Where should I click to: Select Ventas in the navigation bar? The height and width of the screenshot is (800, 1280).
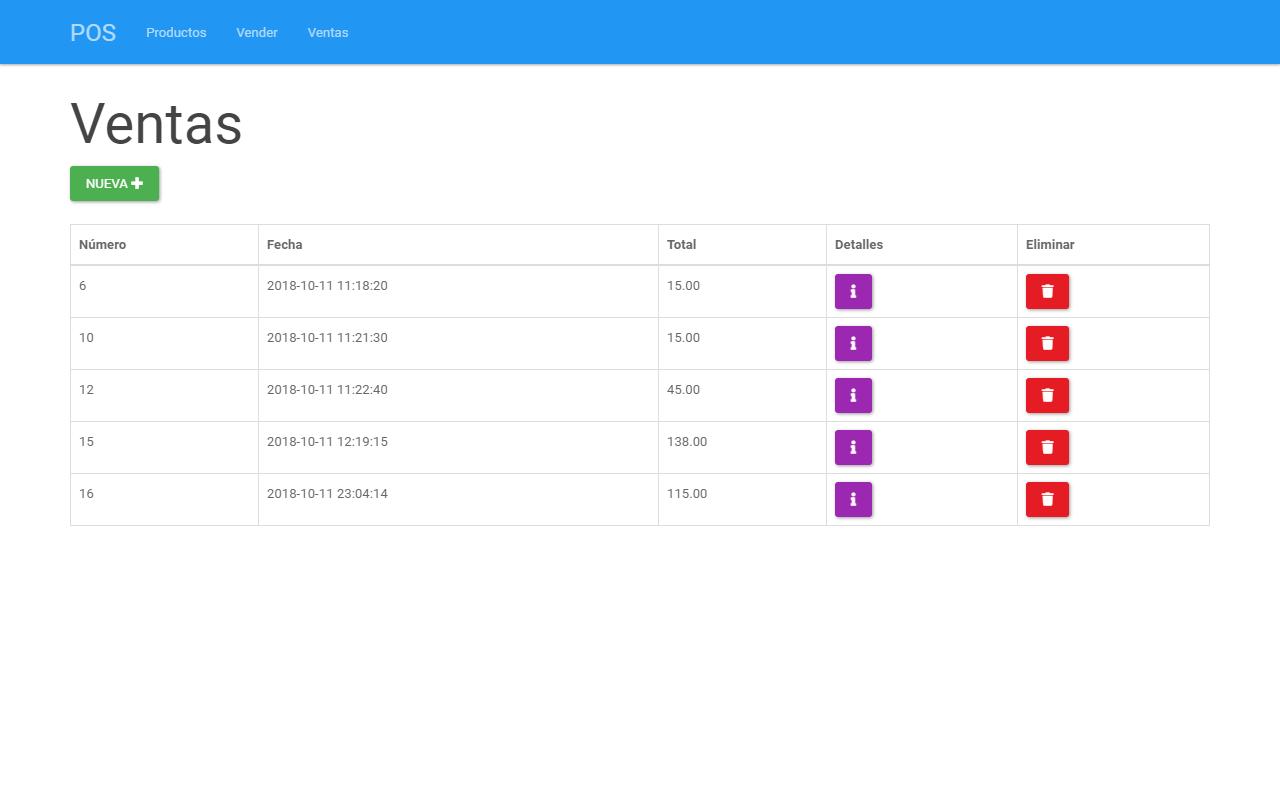coord(328,33)
